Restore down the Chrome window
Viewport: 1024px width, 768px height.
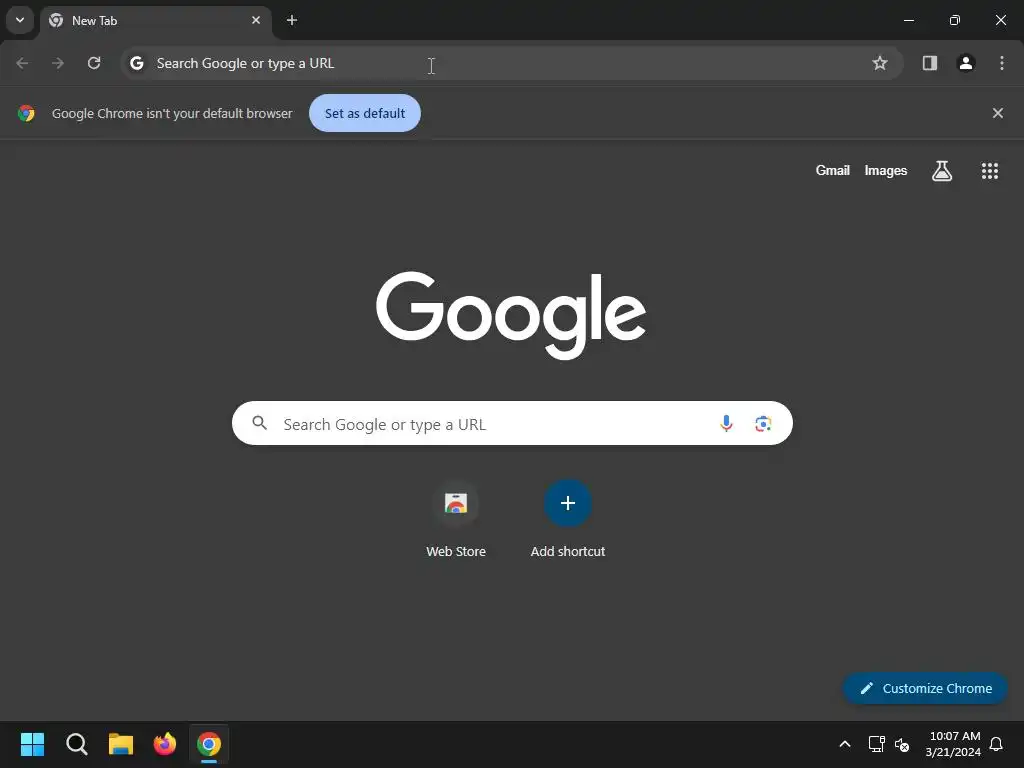955,20
